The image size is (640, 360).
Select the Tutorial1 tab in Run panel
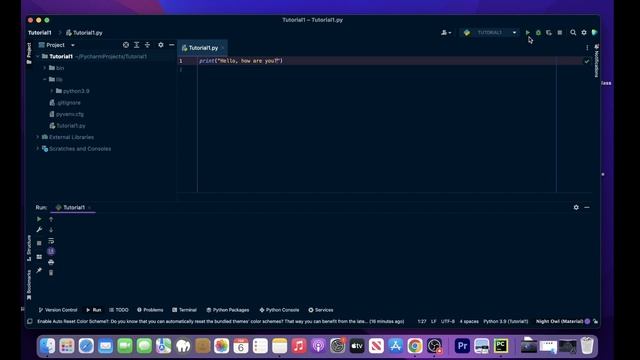(73, 207)
